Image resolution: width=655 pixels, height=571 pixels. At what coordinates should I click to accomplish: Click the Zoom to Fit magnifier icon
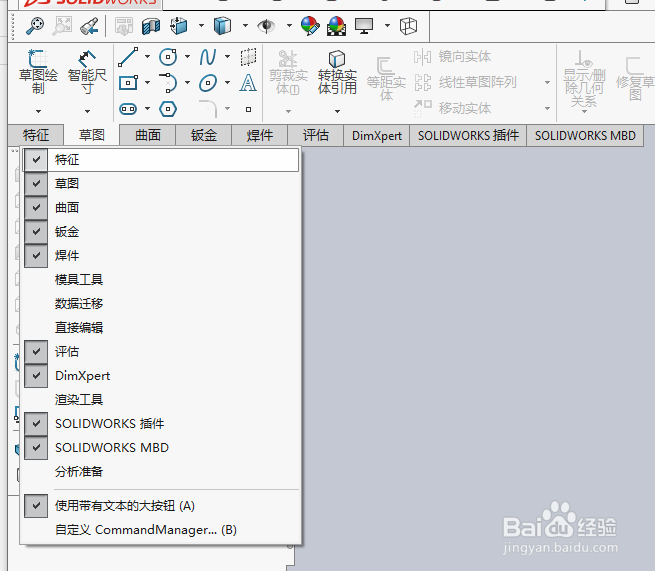(35, 25)
